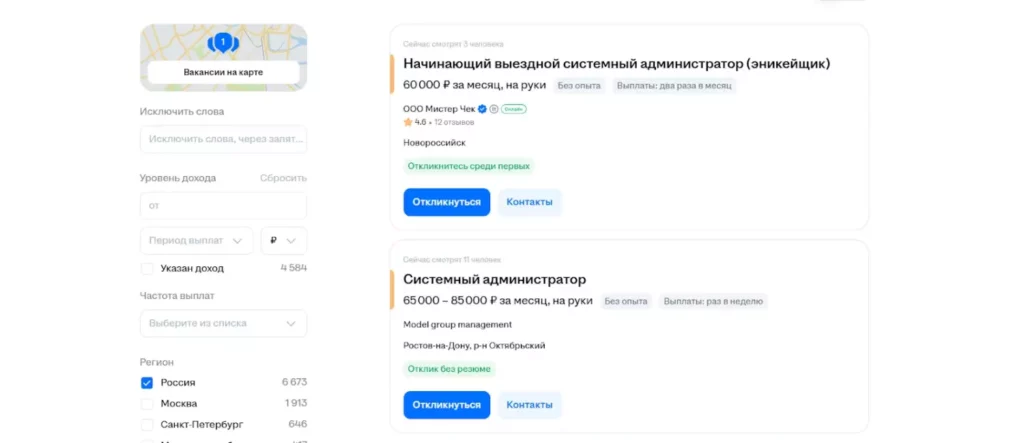Uncheck the Россия region checkbox
Viewport: 1024px width, 443px height.
tap(147, 382)
